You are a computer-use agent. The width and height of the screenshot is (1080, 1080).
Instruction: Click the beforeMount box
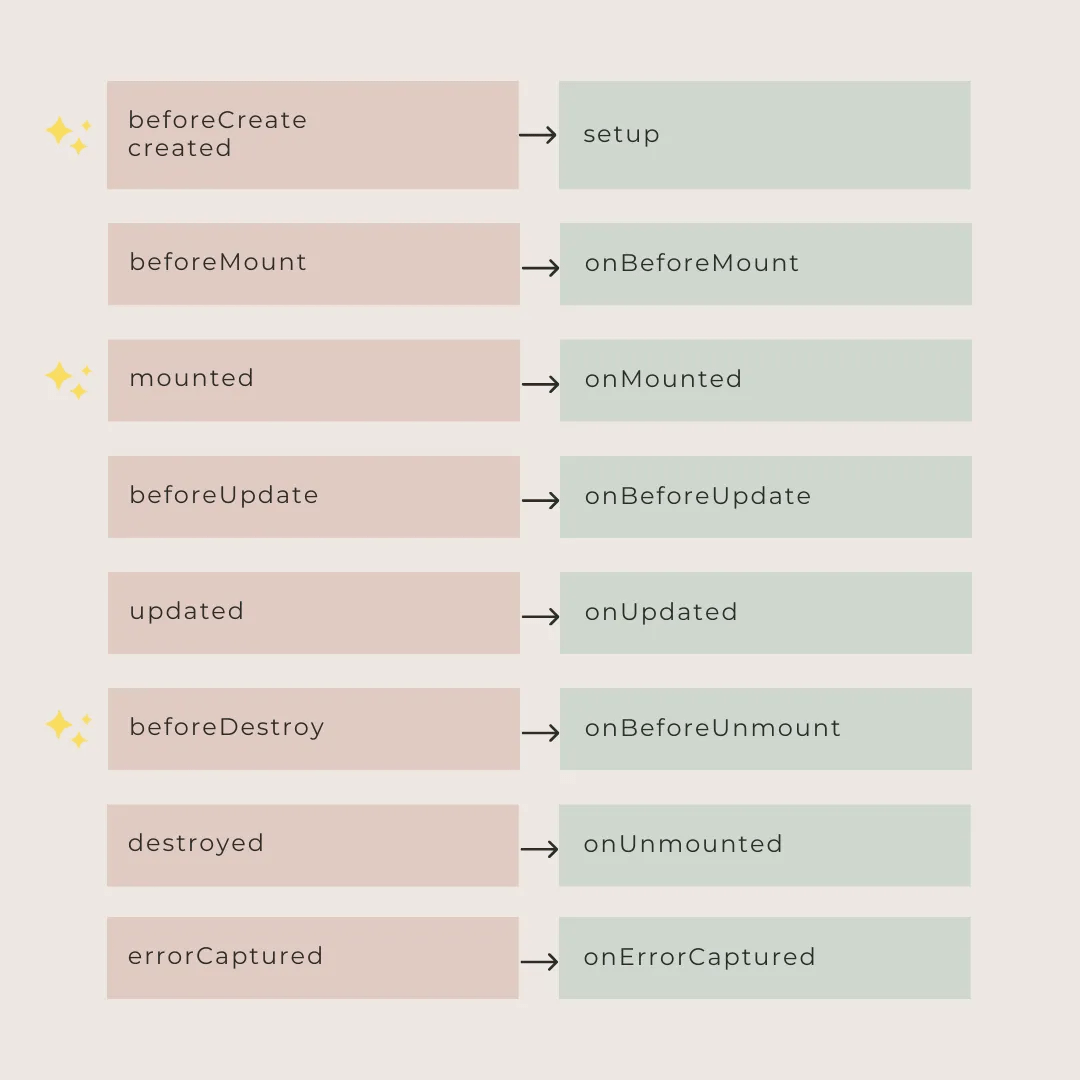pos(314,264)
